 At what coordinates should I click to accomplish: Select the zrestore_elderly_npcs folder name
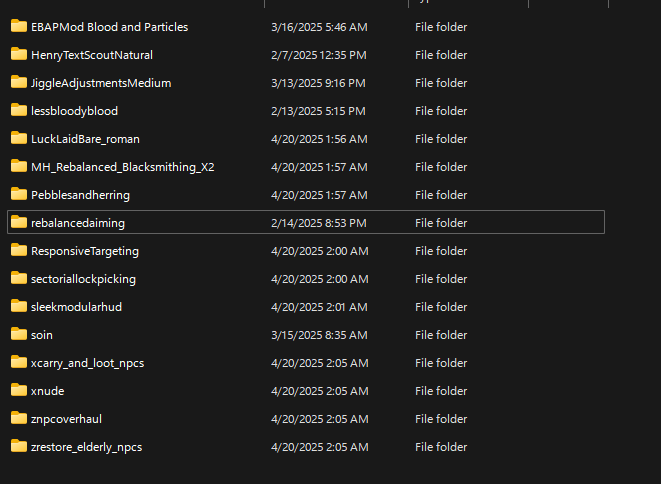pyautogui.click(x=86, y=447)
